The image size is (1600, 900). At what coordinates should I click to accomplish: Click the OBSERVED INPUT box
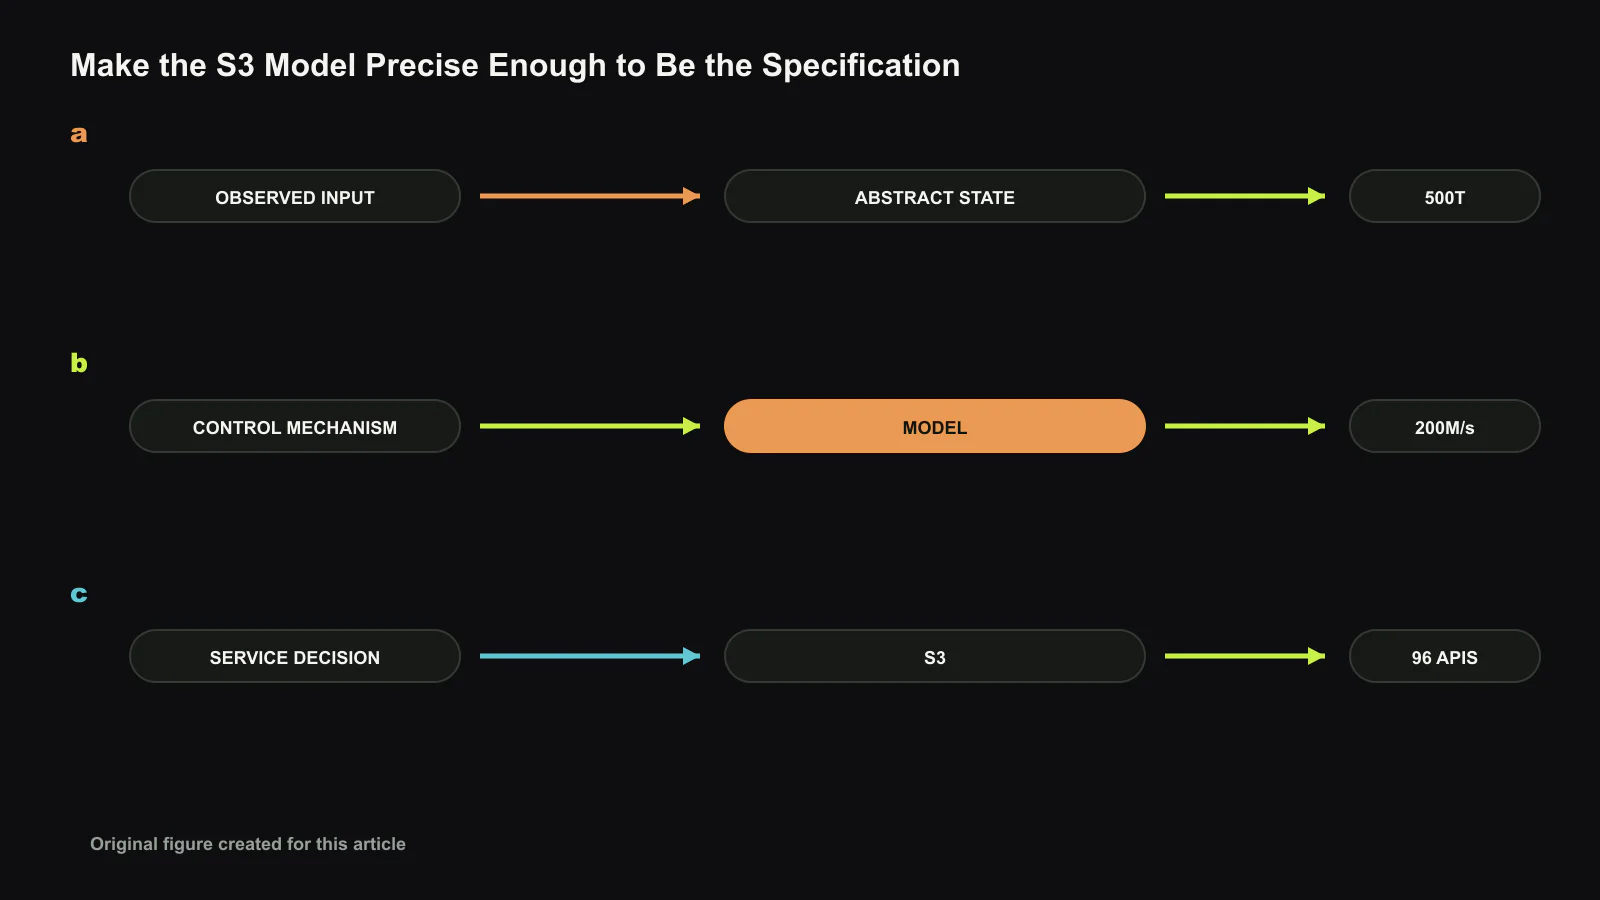(x=295, y=196)
